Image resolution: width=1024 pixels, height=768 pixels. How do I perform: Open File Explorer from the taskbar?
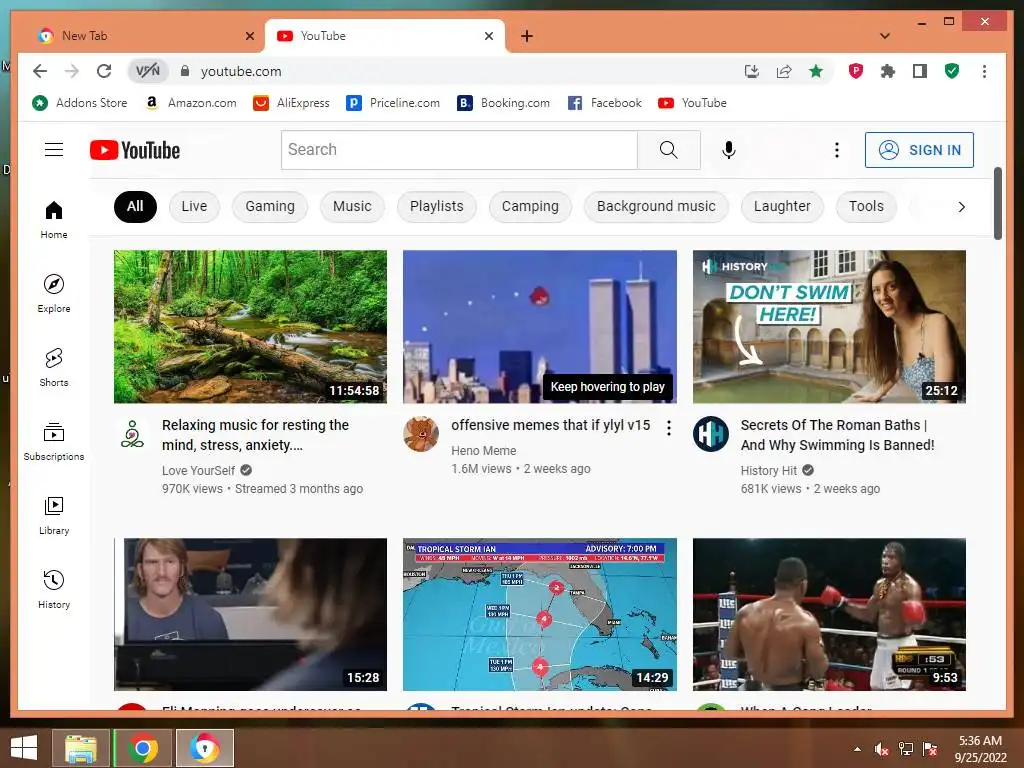click(81, 748)
